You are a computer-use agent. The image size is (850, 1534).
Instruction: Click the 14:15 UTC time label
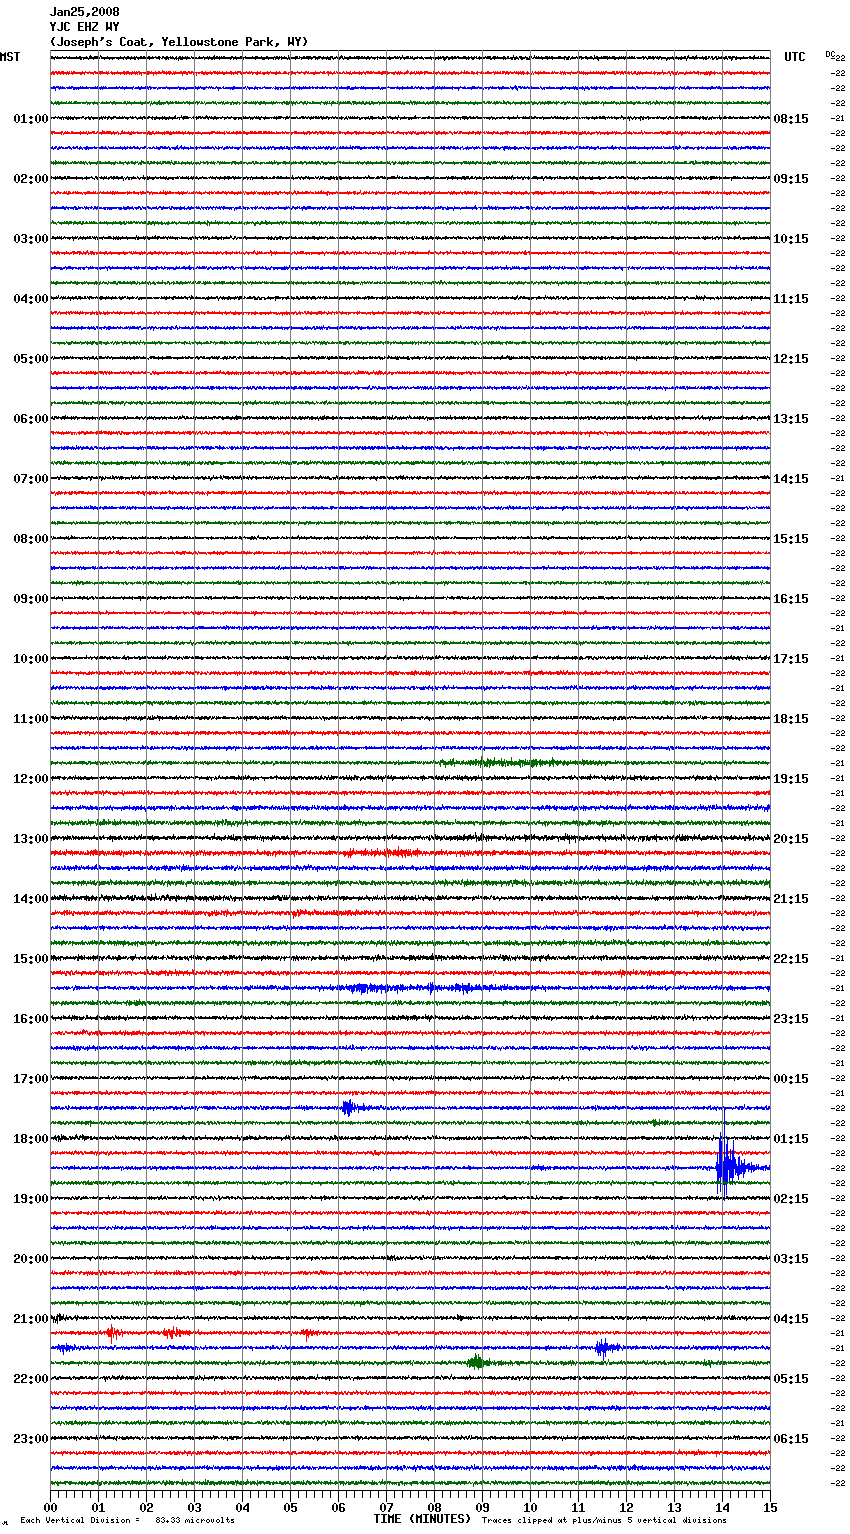coord(791,479)
